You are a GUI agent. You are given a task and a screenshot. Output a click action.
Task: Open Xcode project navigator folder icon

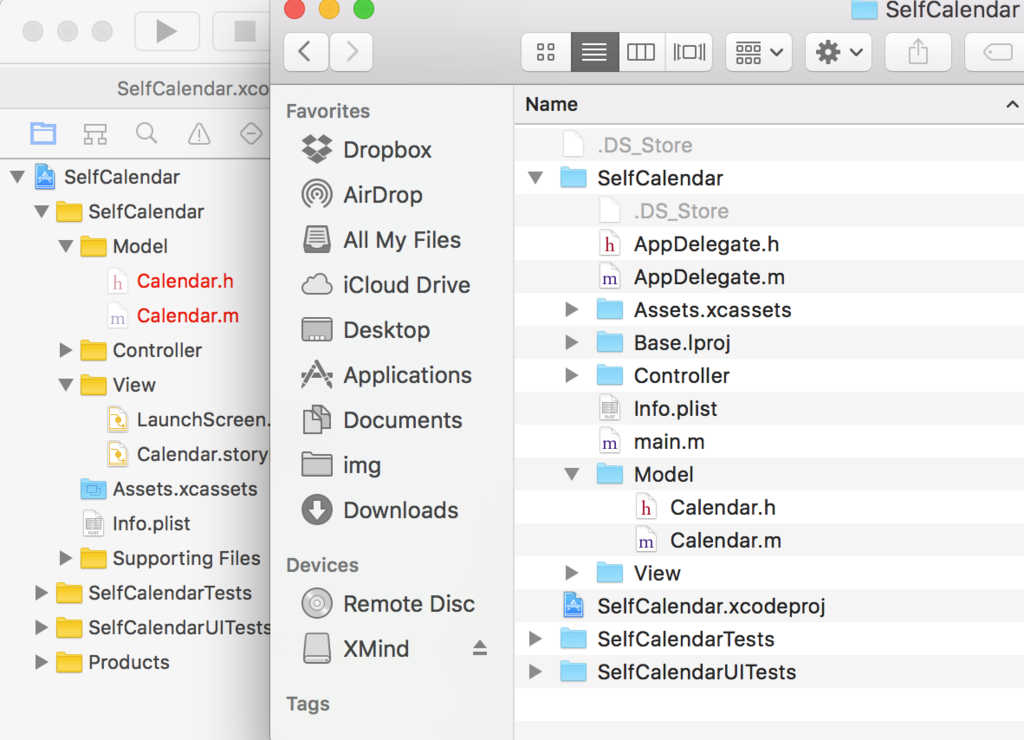pos(43,134)
